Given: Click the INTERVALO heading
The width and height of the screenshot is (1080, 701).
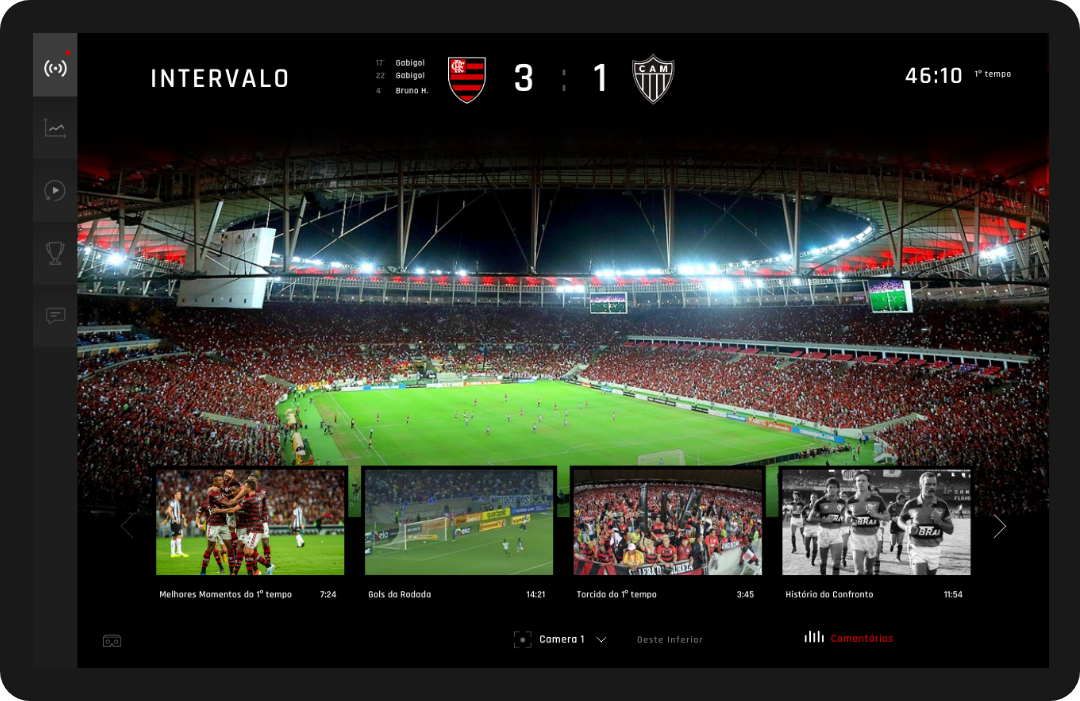Looking at the screenshot, I should [x=220, y=79].
